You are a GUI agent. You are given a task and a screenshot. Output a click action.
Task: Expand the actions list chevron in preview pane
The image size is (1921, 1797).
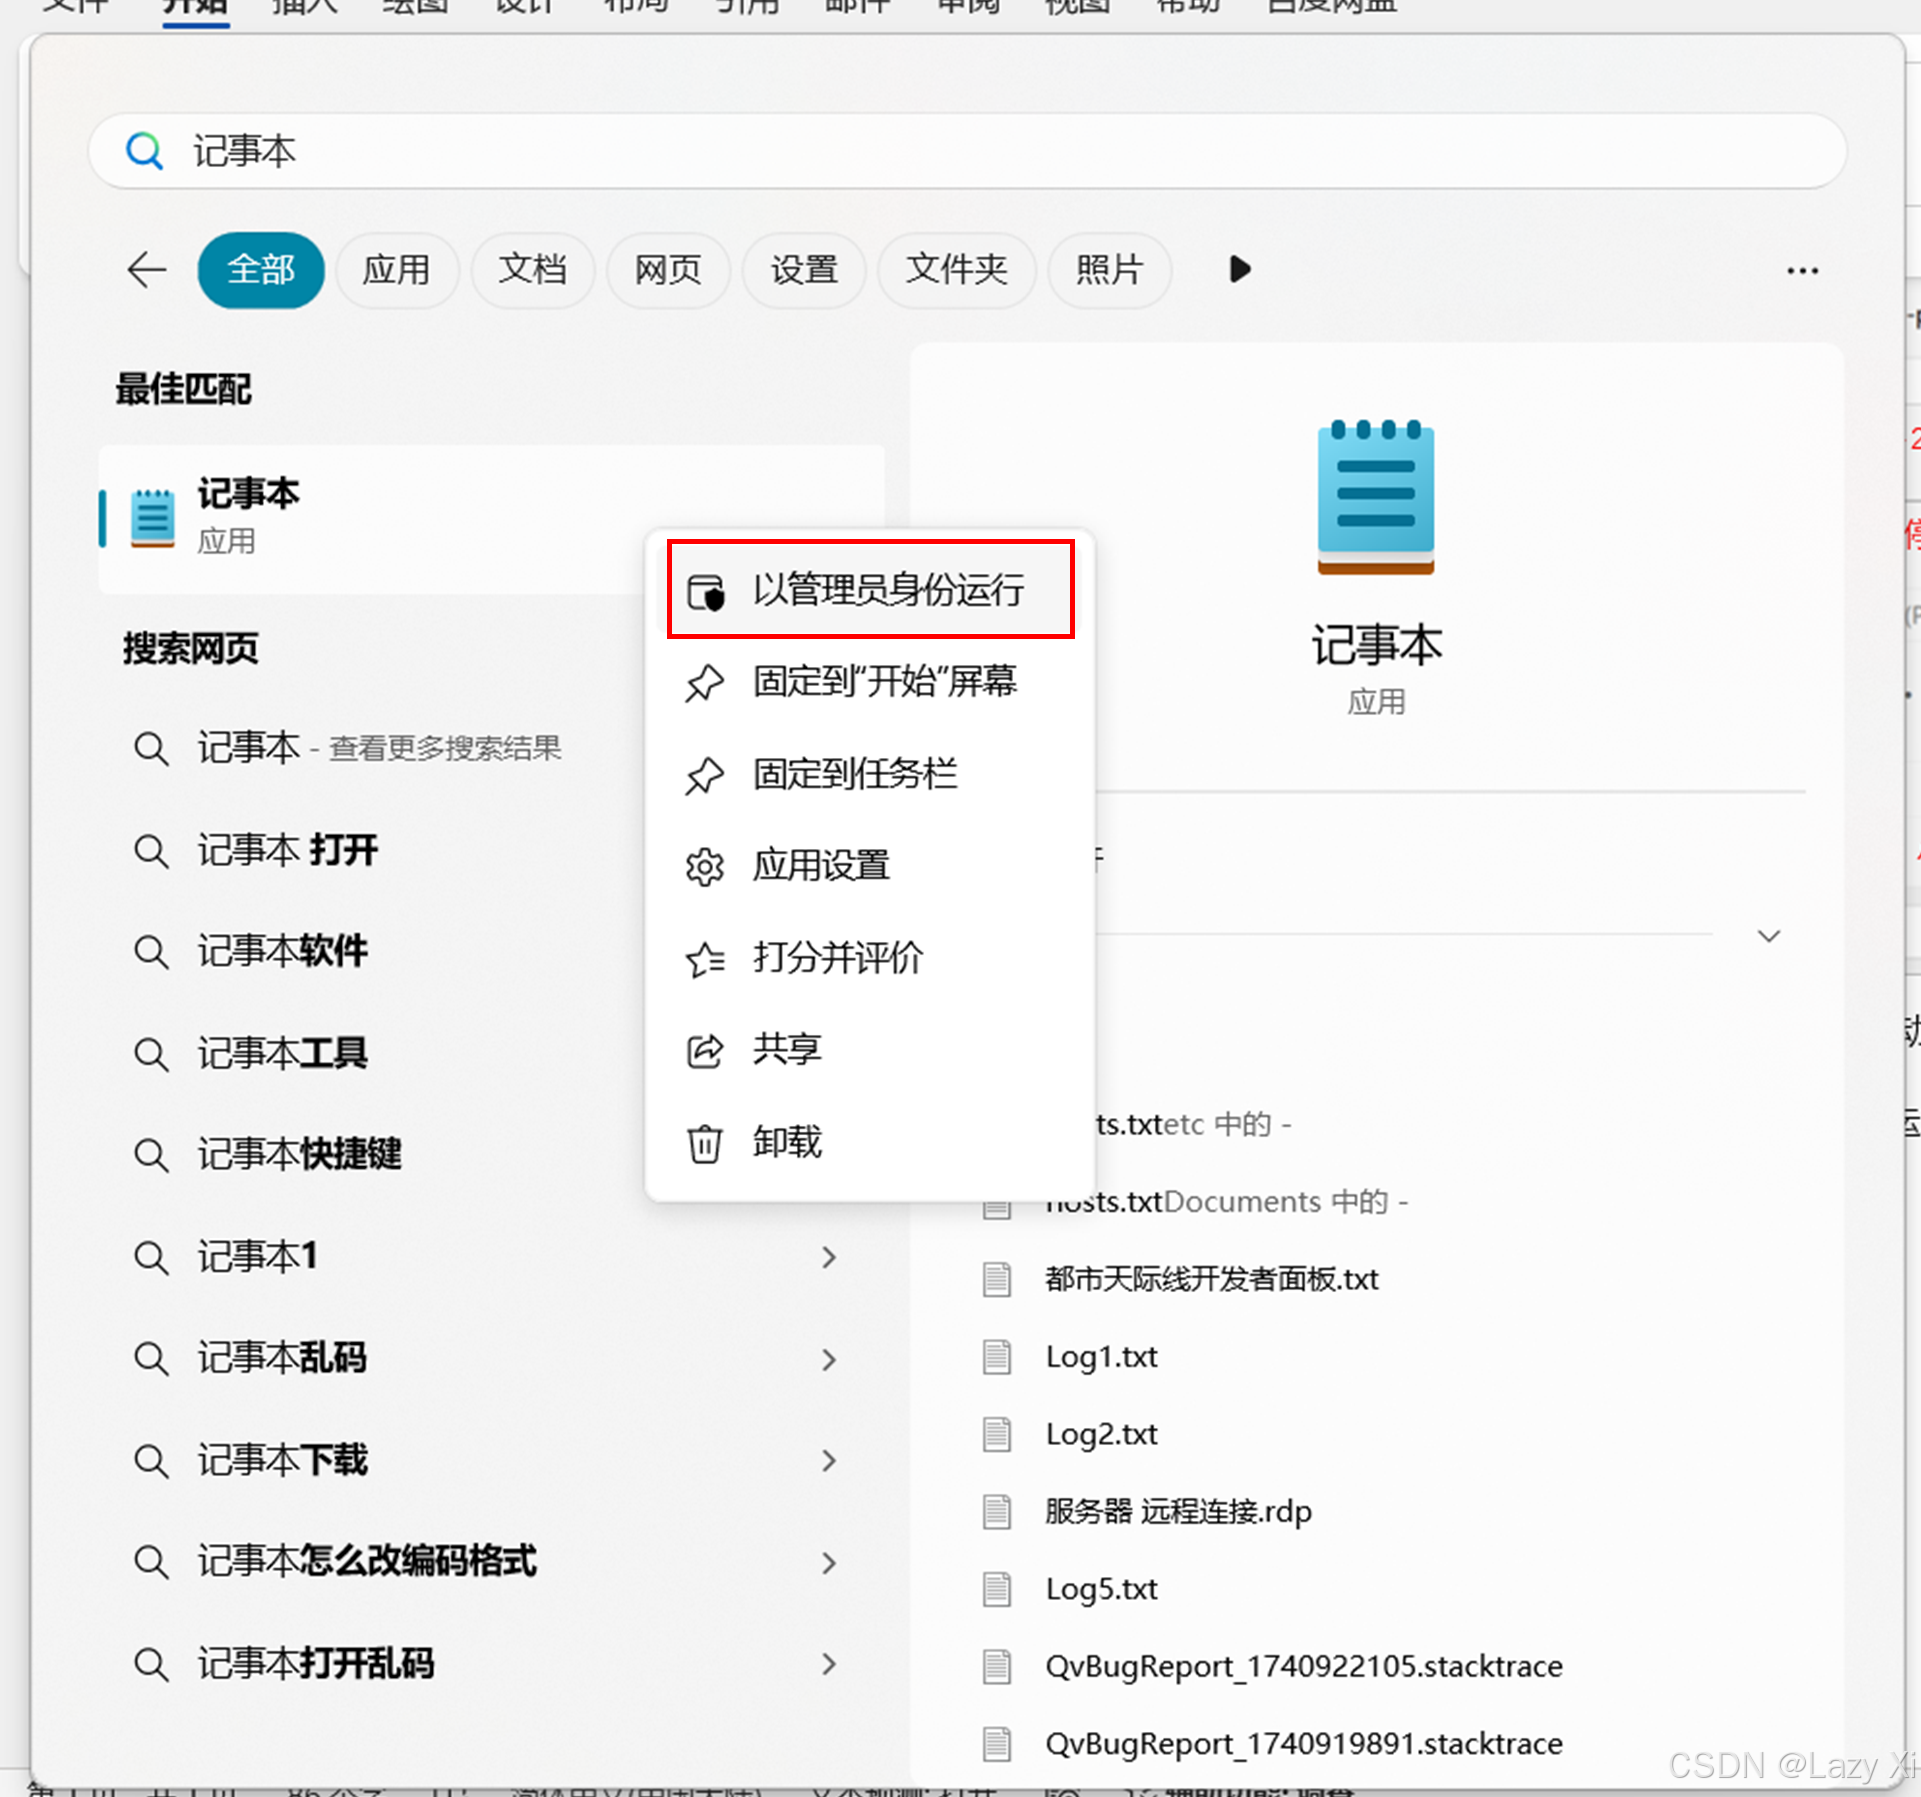pos(1768,936)
